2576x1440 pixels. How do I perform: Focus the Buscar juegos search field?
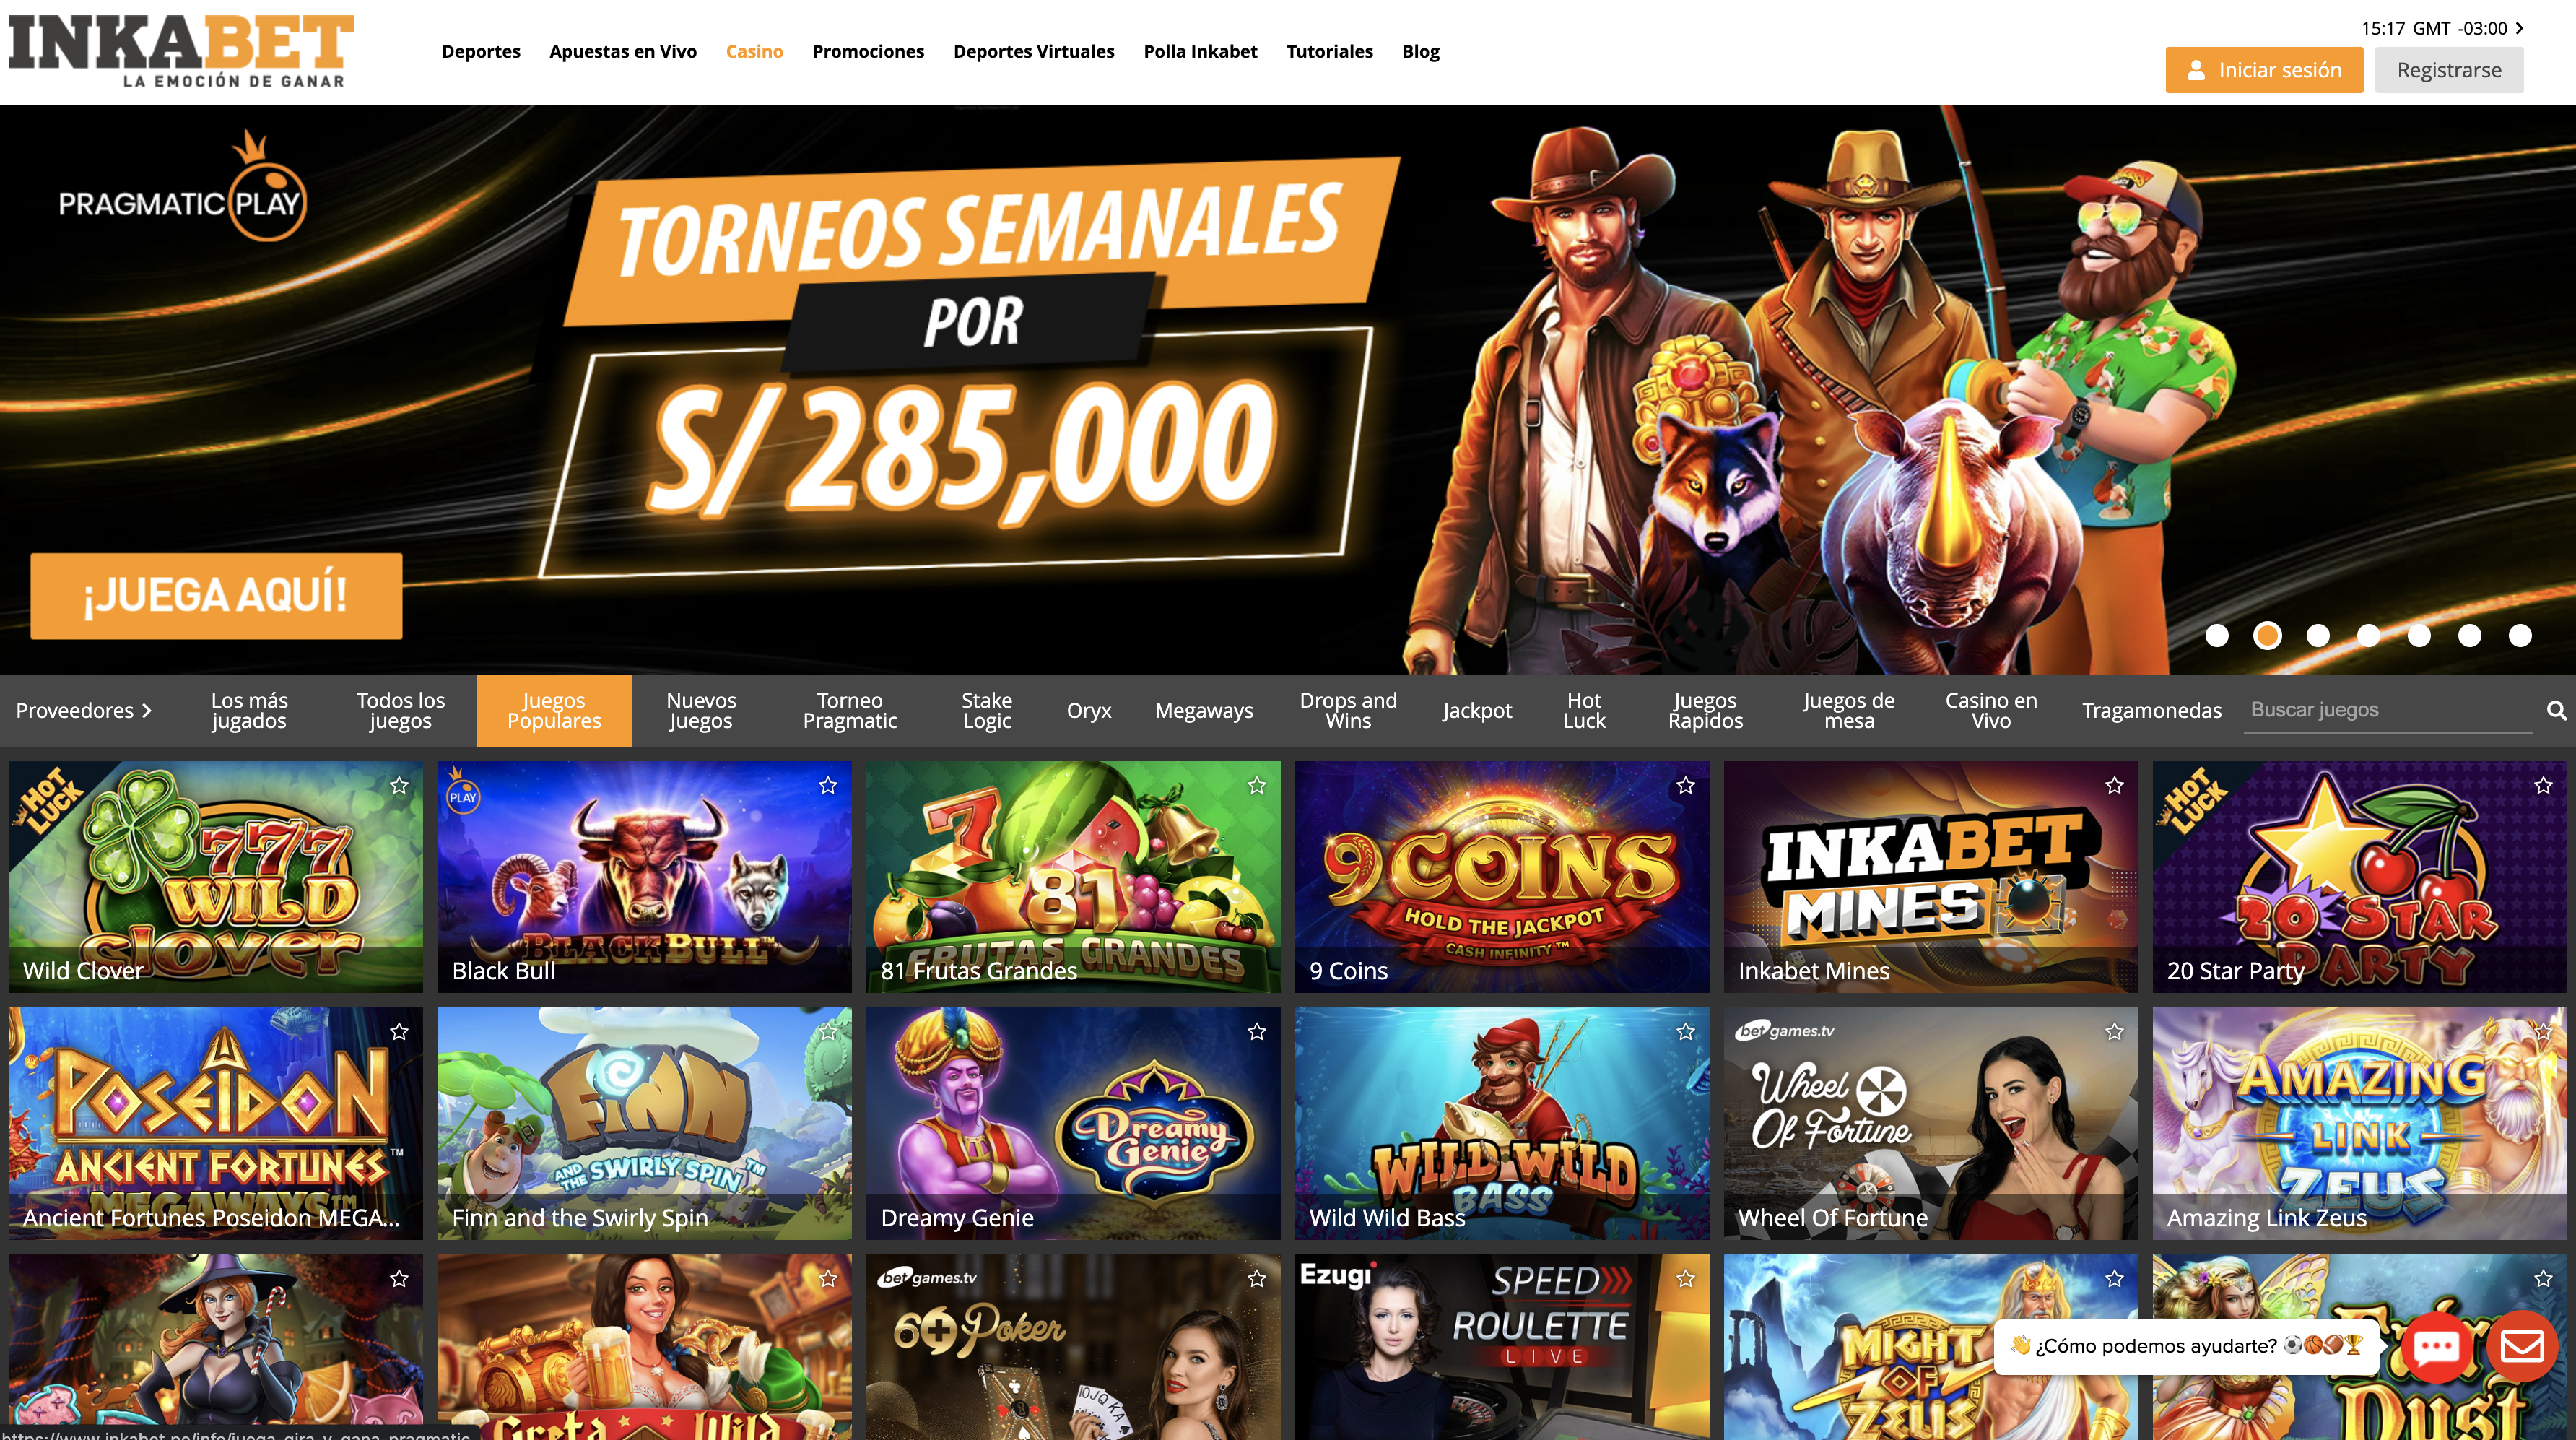2387,710
